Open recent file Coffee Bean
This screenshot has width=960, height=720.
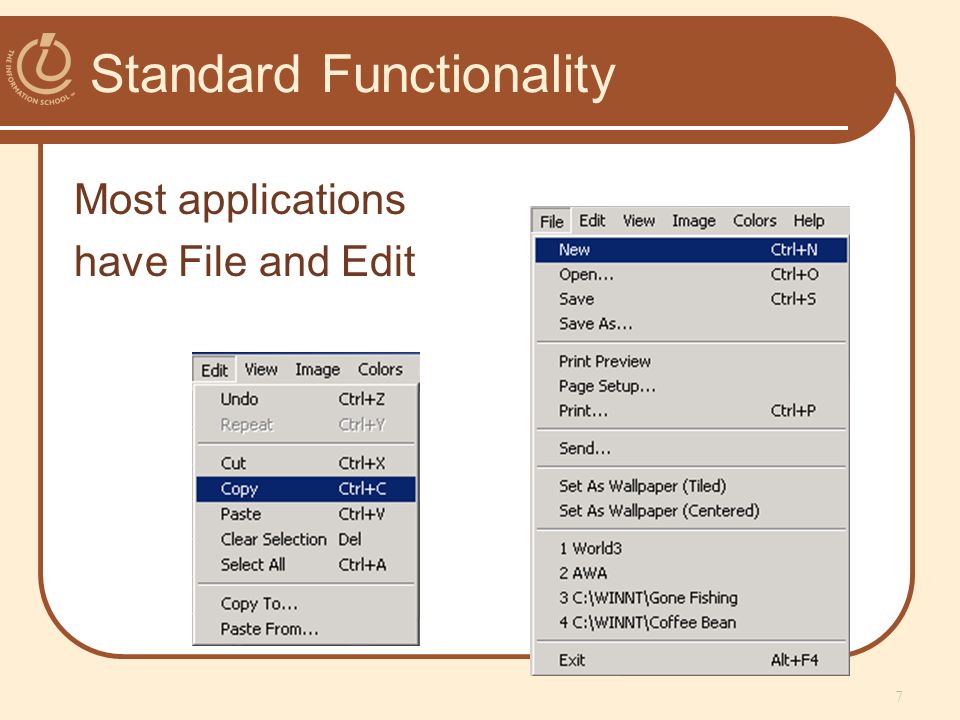[x=691, y=623]
